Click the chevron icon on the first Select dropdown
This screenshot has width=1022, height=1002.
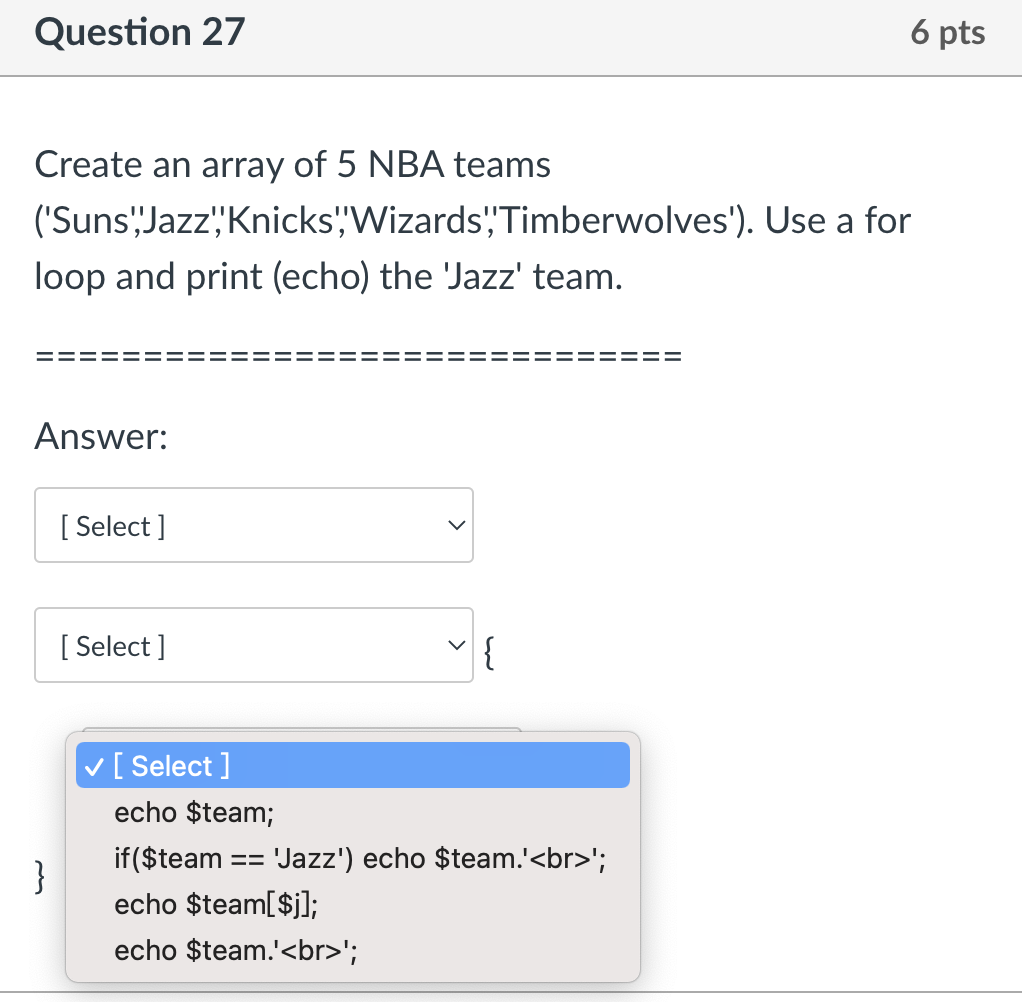(457, 524)
